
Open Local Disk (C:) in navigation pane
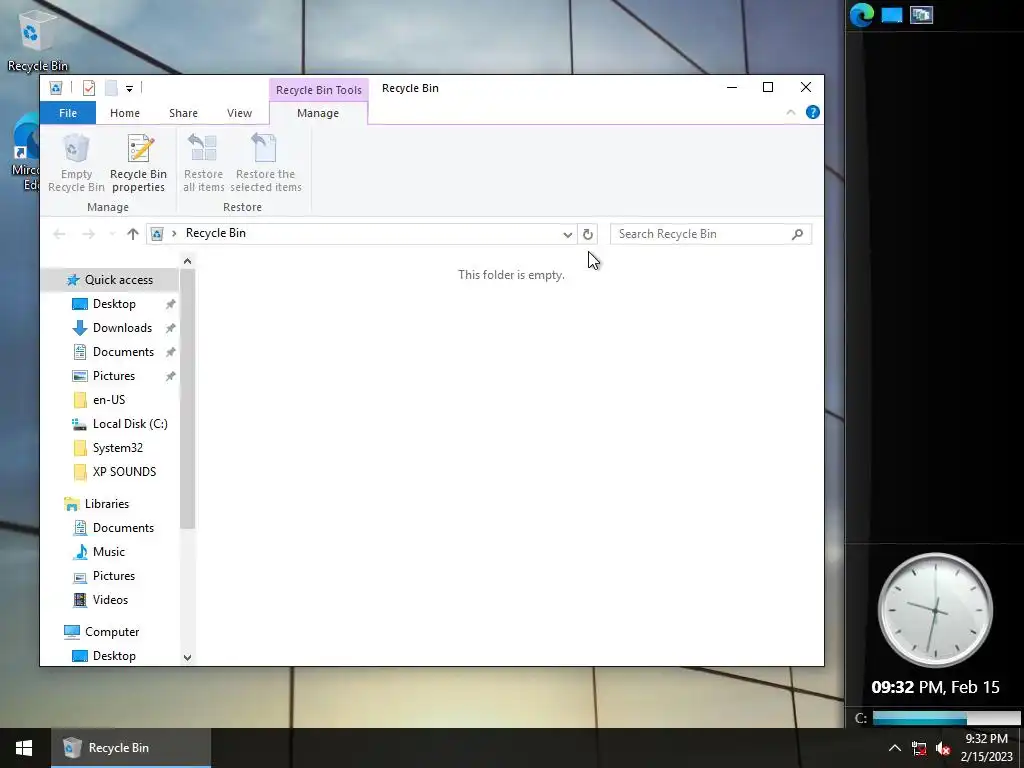point(130,424)
